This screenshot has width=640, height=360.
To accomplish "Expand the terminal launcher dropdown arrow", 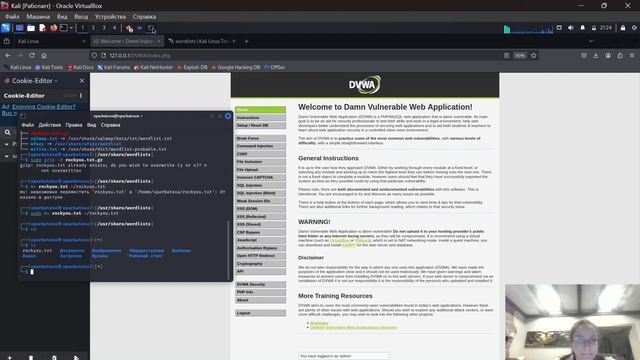I will tap(71, 28).
